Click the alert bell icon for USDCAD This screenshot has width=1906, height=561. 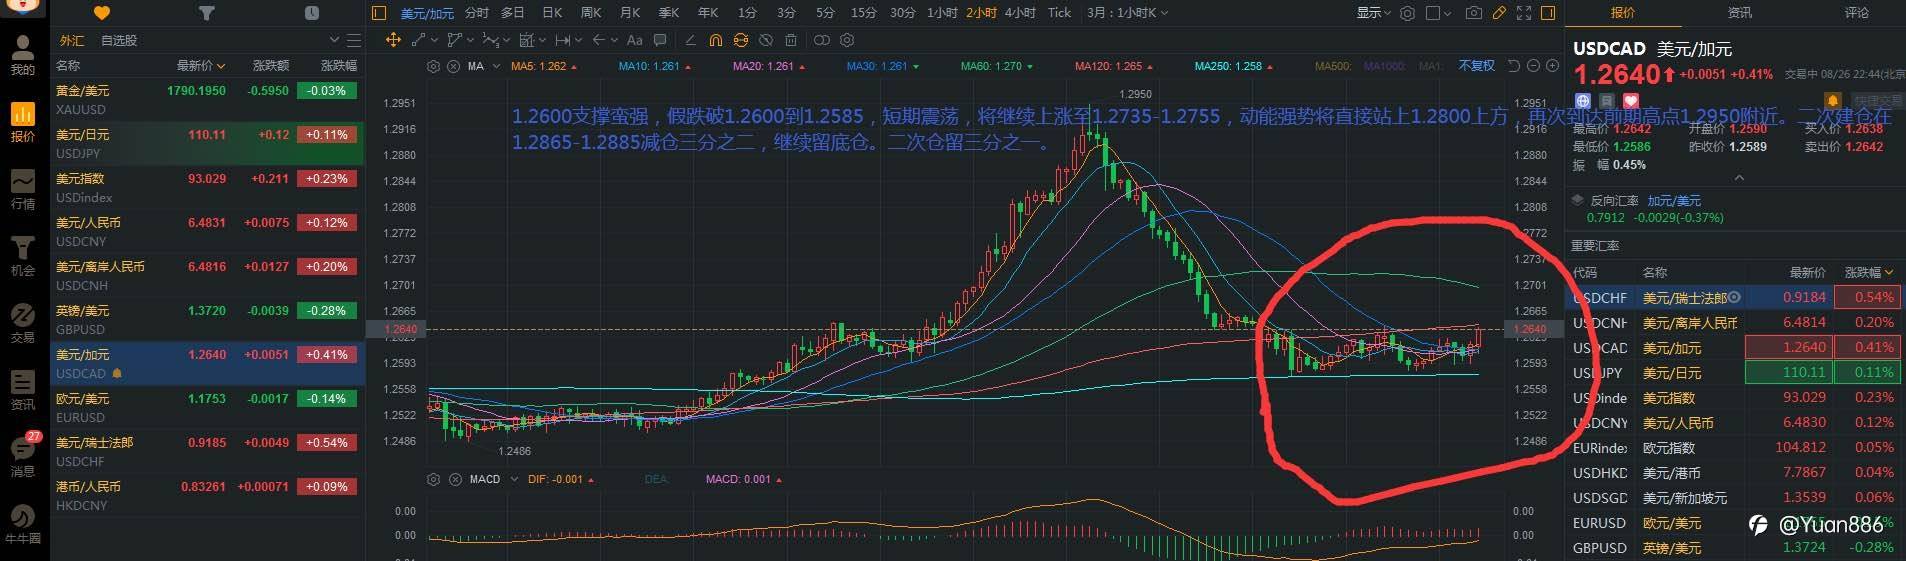click(x=1832, y=101)
